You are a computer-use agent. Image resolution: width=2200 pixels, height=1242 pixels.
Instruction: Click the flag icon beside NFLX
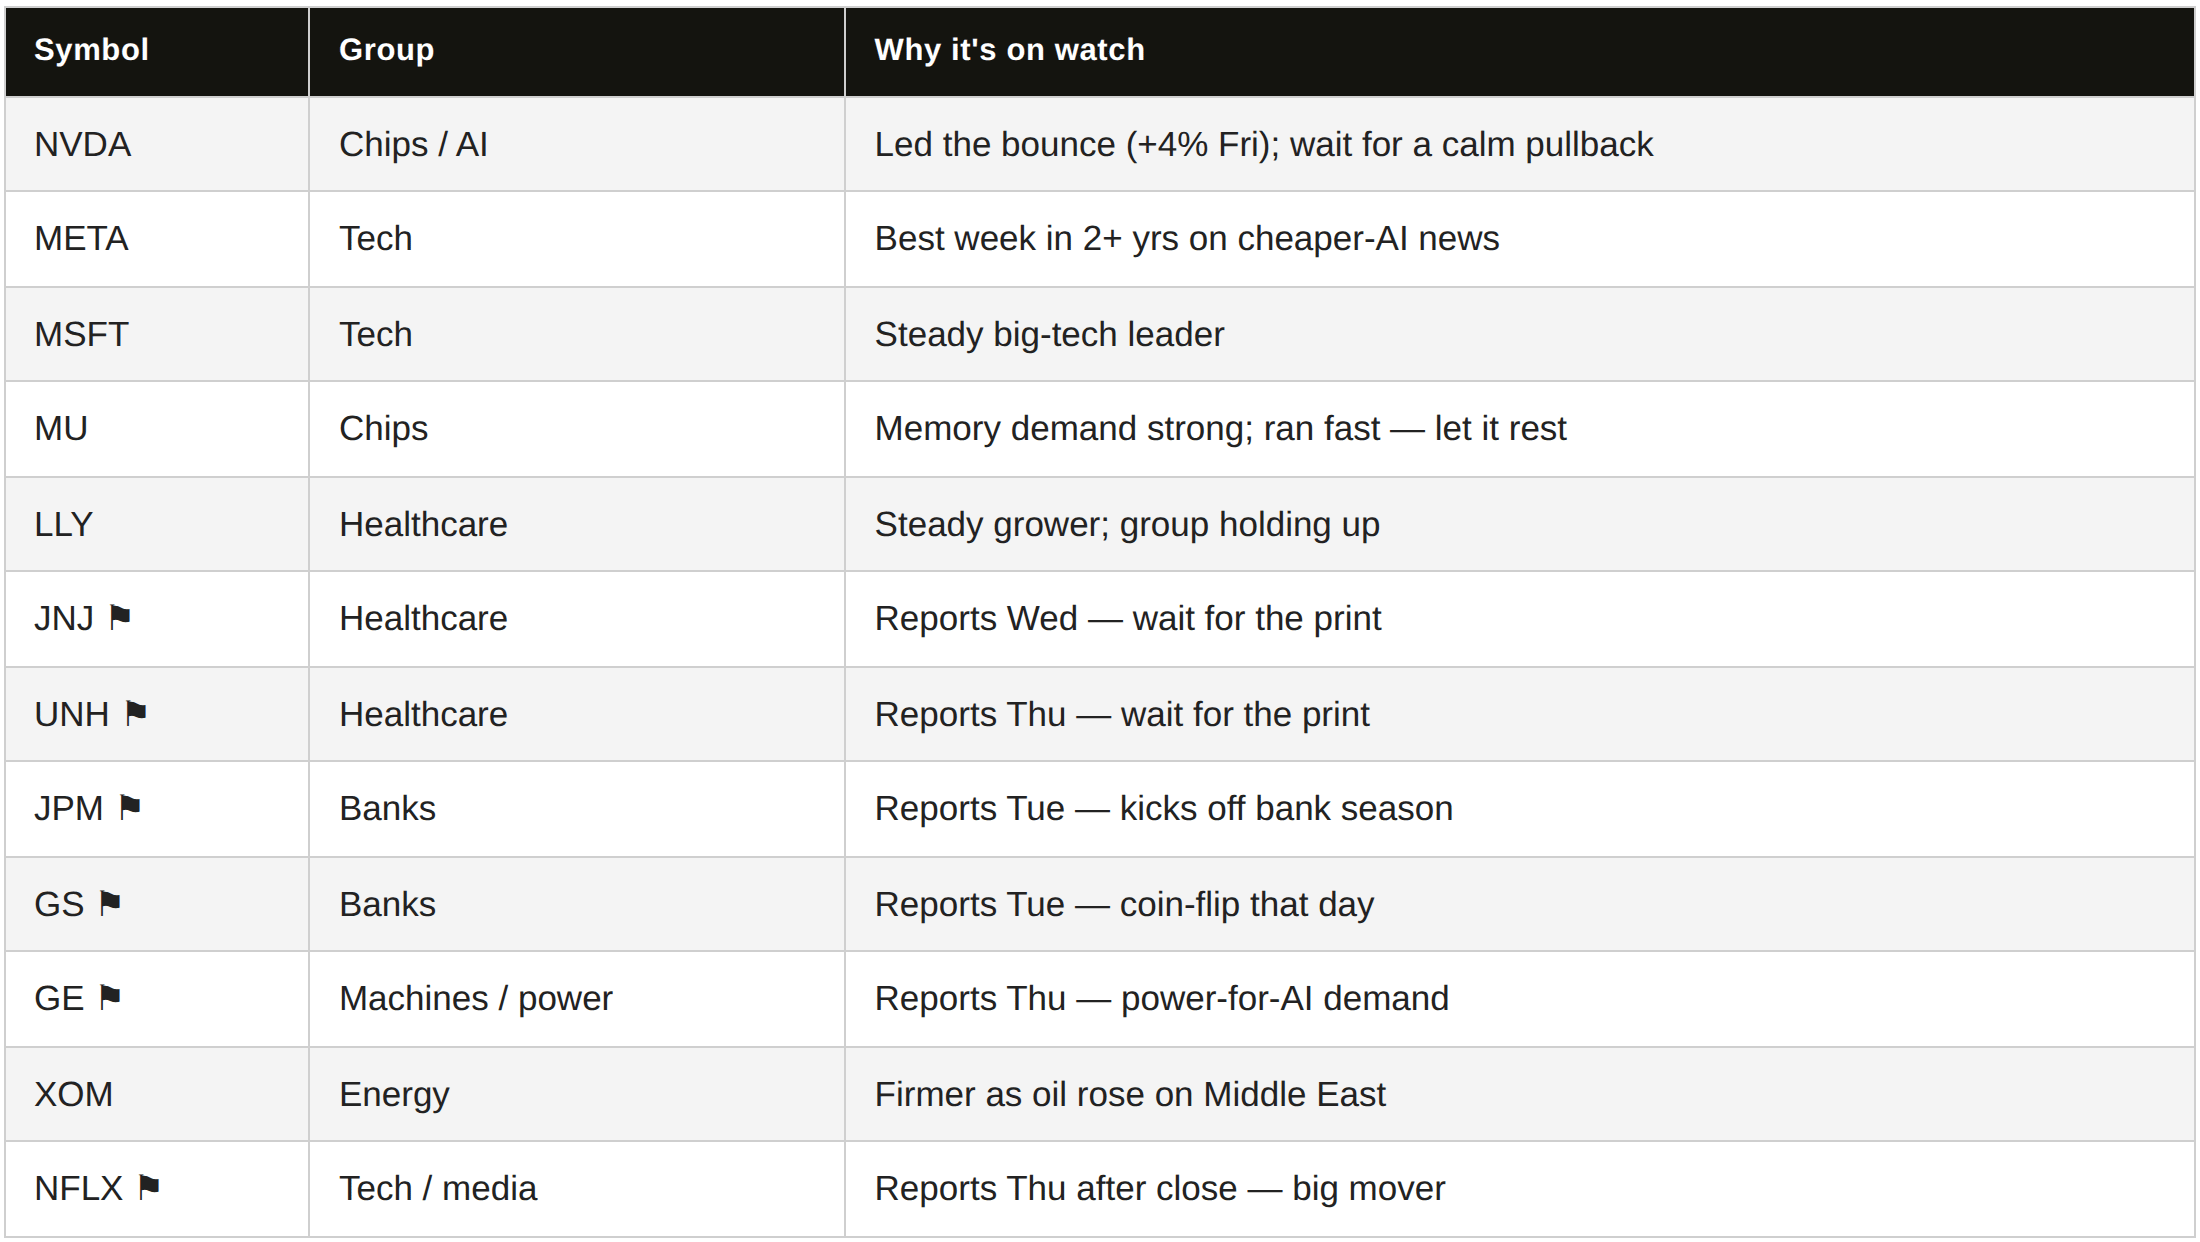coord(149,1188)
